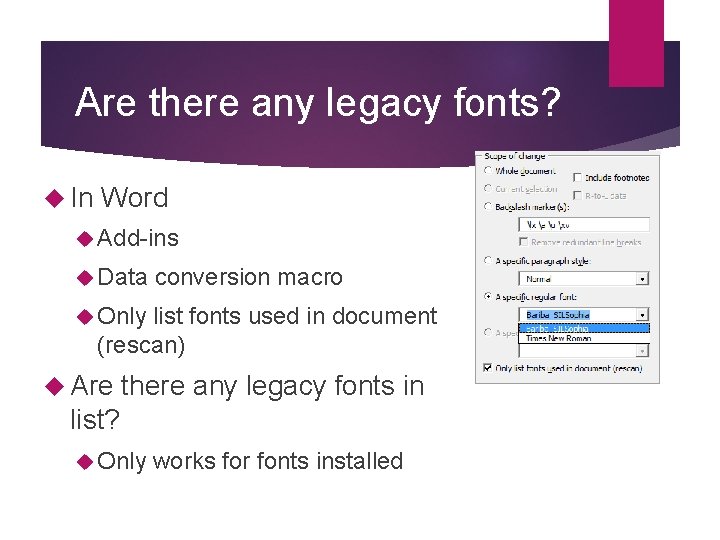720x540 pixels.
Task: Choose Times New Roman from font list
Action: (584, 338)
